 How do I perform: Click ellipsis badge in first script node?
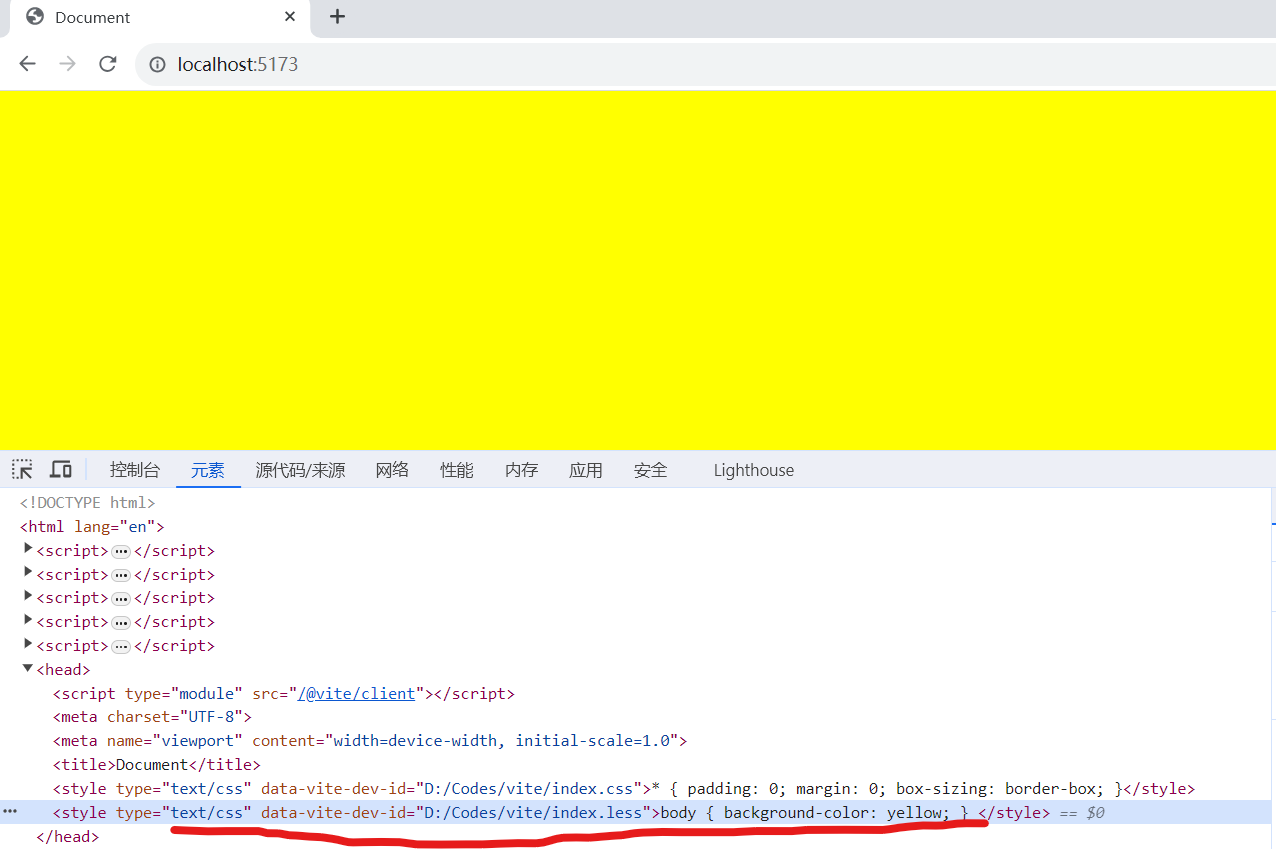(121, 551)
